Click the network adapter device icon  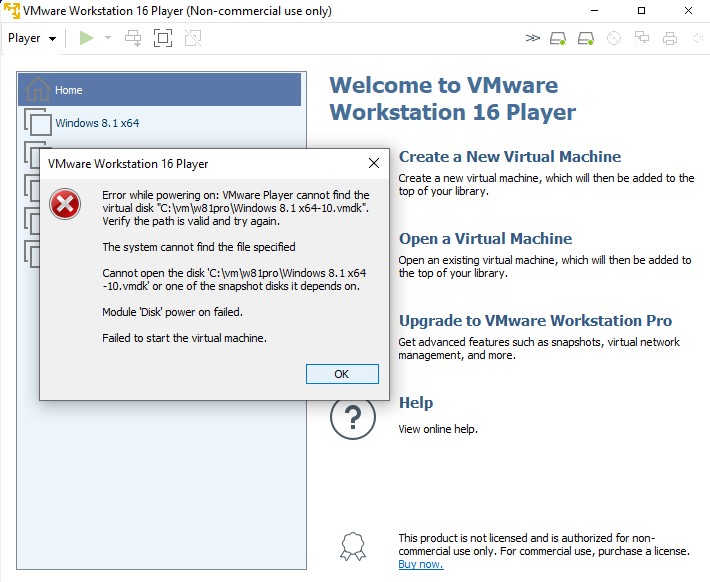642,38
